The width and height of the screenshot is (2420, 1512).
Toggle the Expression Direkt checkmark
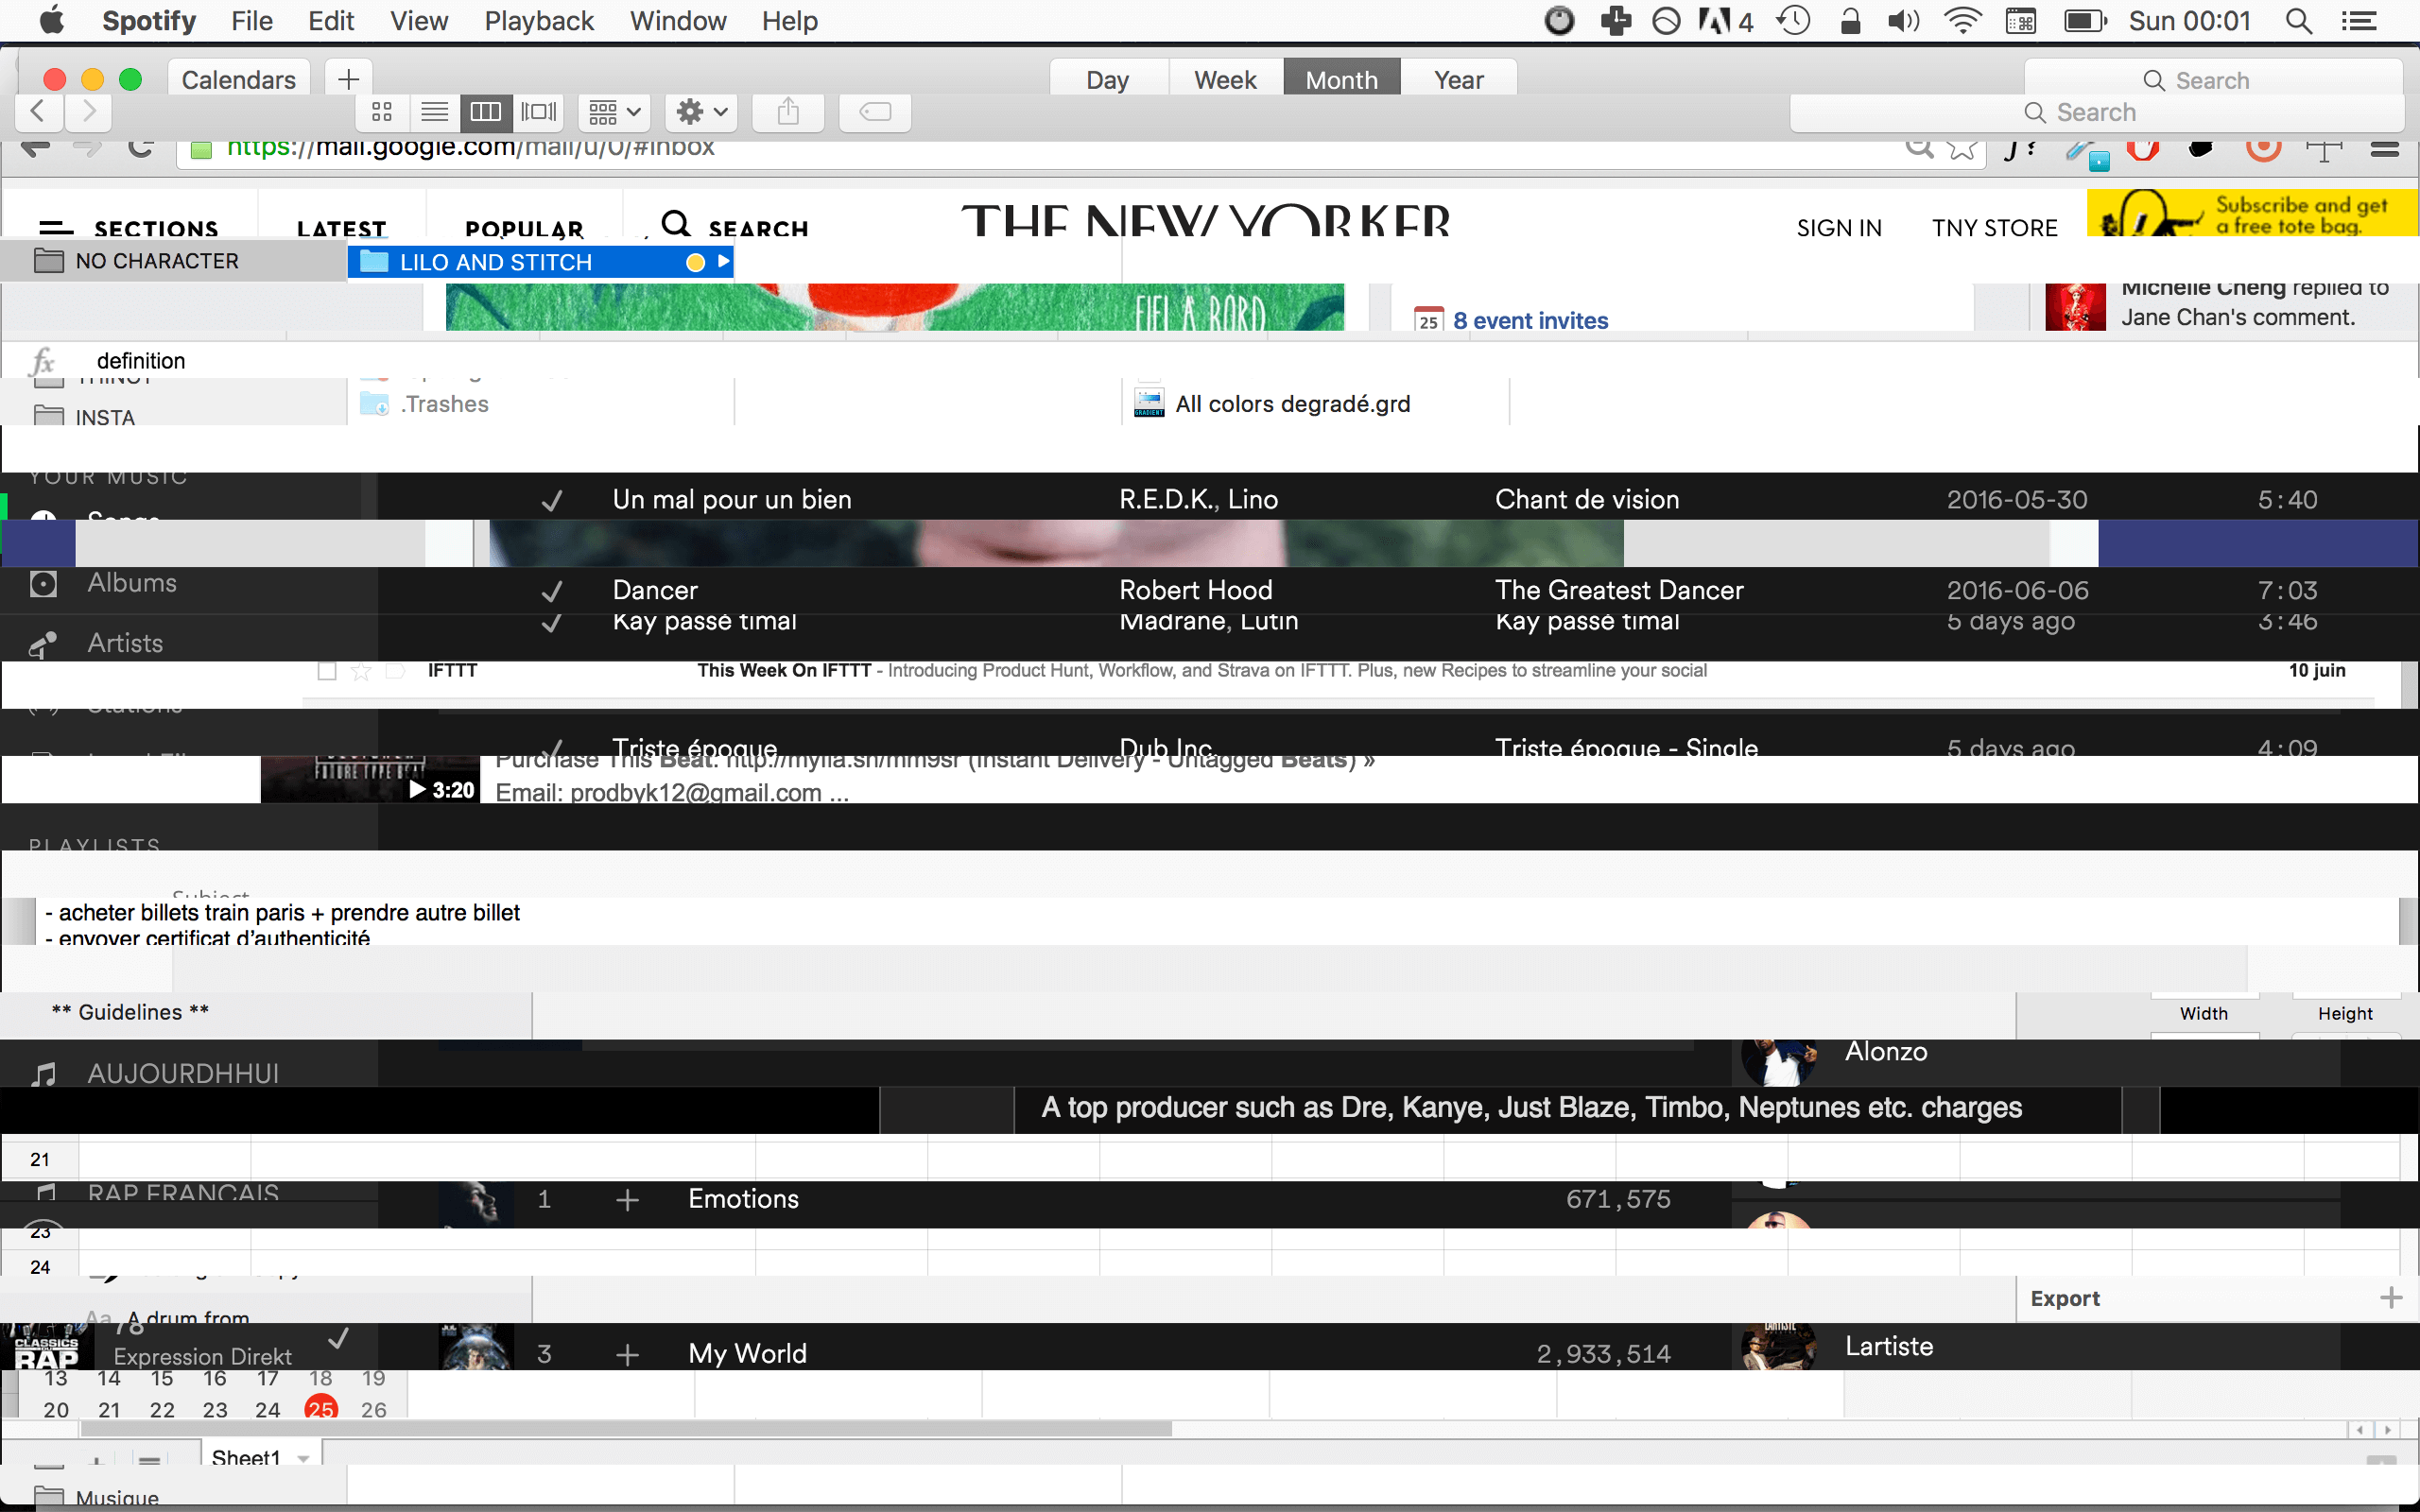pos(339,1338)
